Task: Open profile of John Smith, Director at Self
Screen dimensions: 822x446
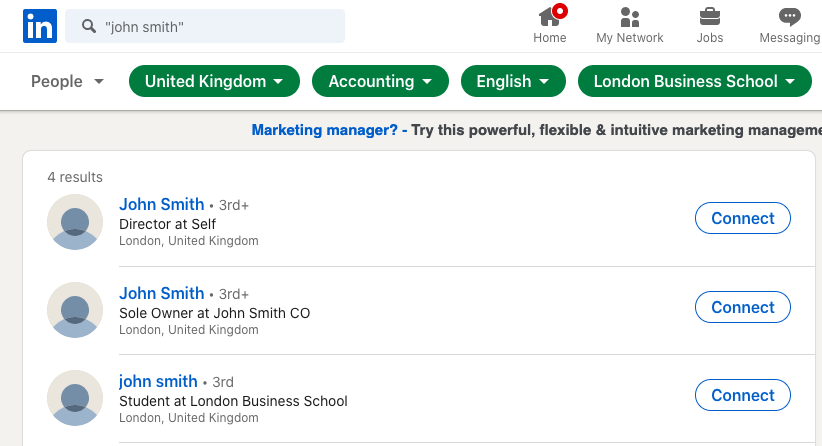Action: tap(161, 205)
